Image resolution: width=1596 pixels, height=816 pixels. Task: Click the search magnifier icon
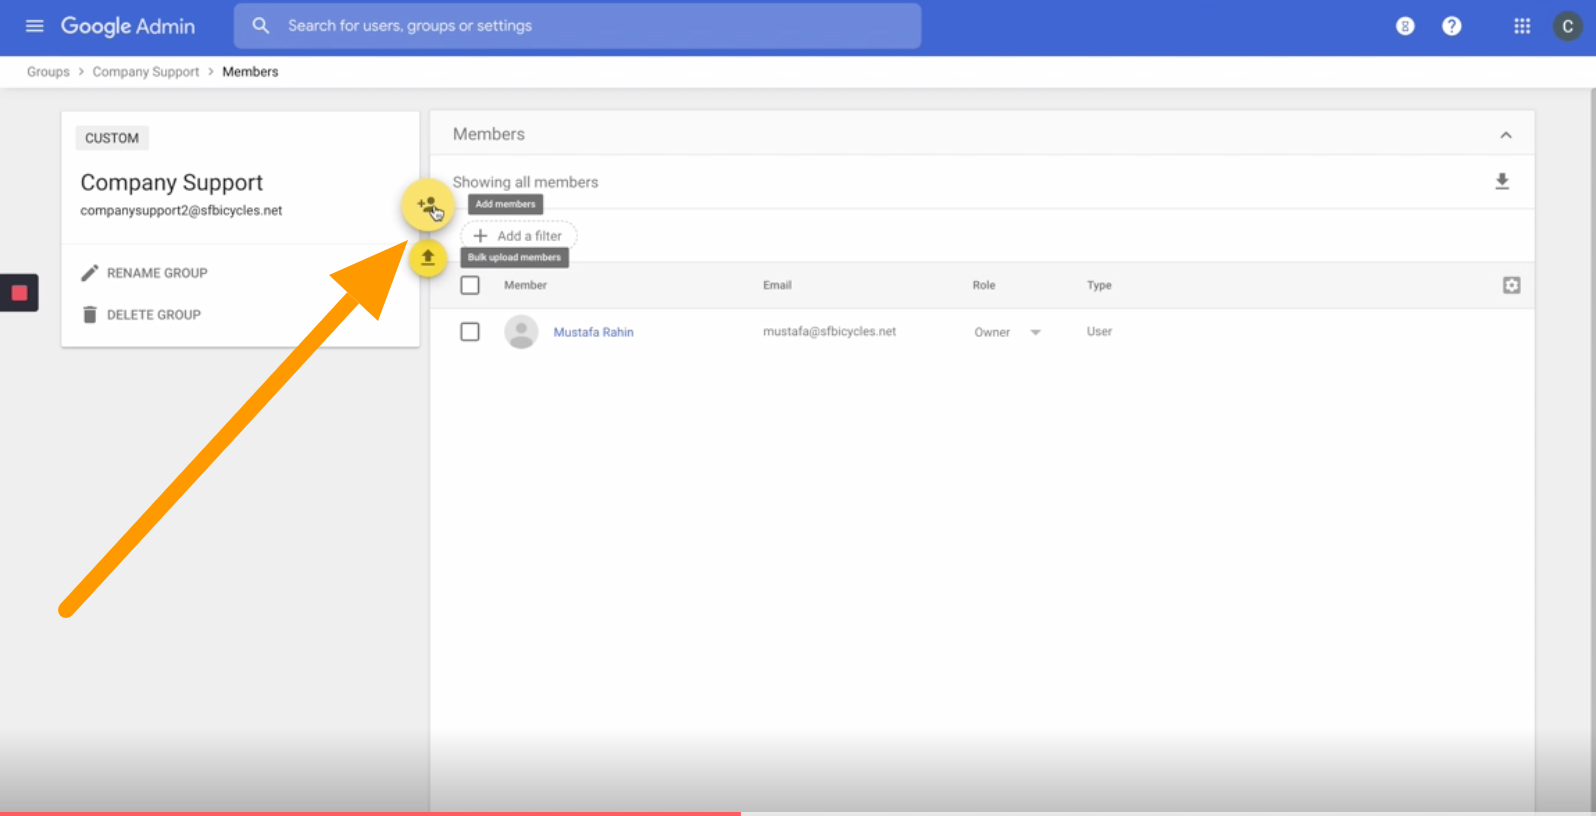point(261,26)
